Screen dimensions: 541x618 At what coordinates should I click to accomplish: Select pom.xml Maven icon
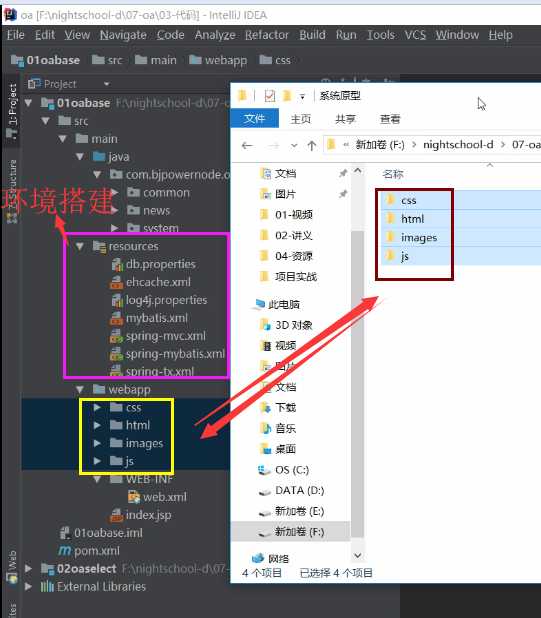click(x=65, y=551)
